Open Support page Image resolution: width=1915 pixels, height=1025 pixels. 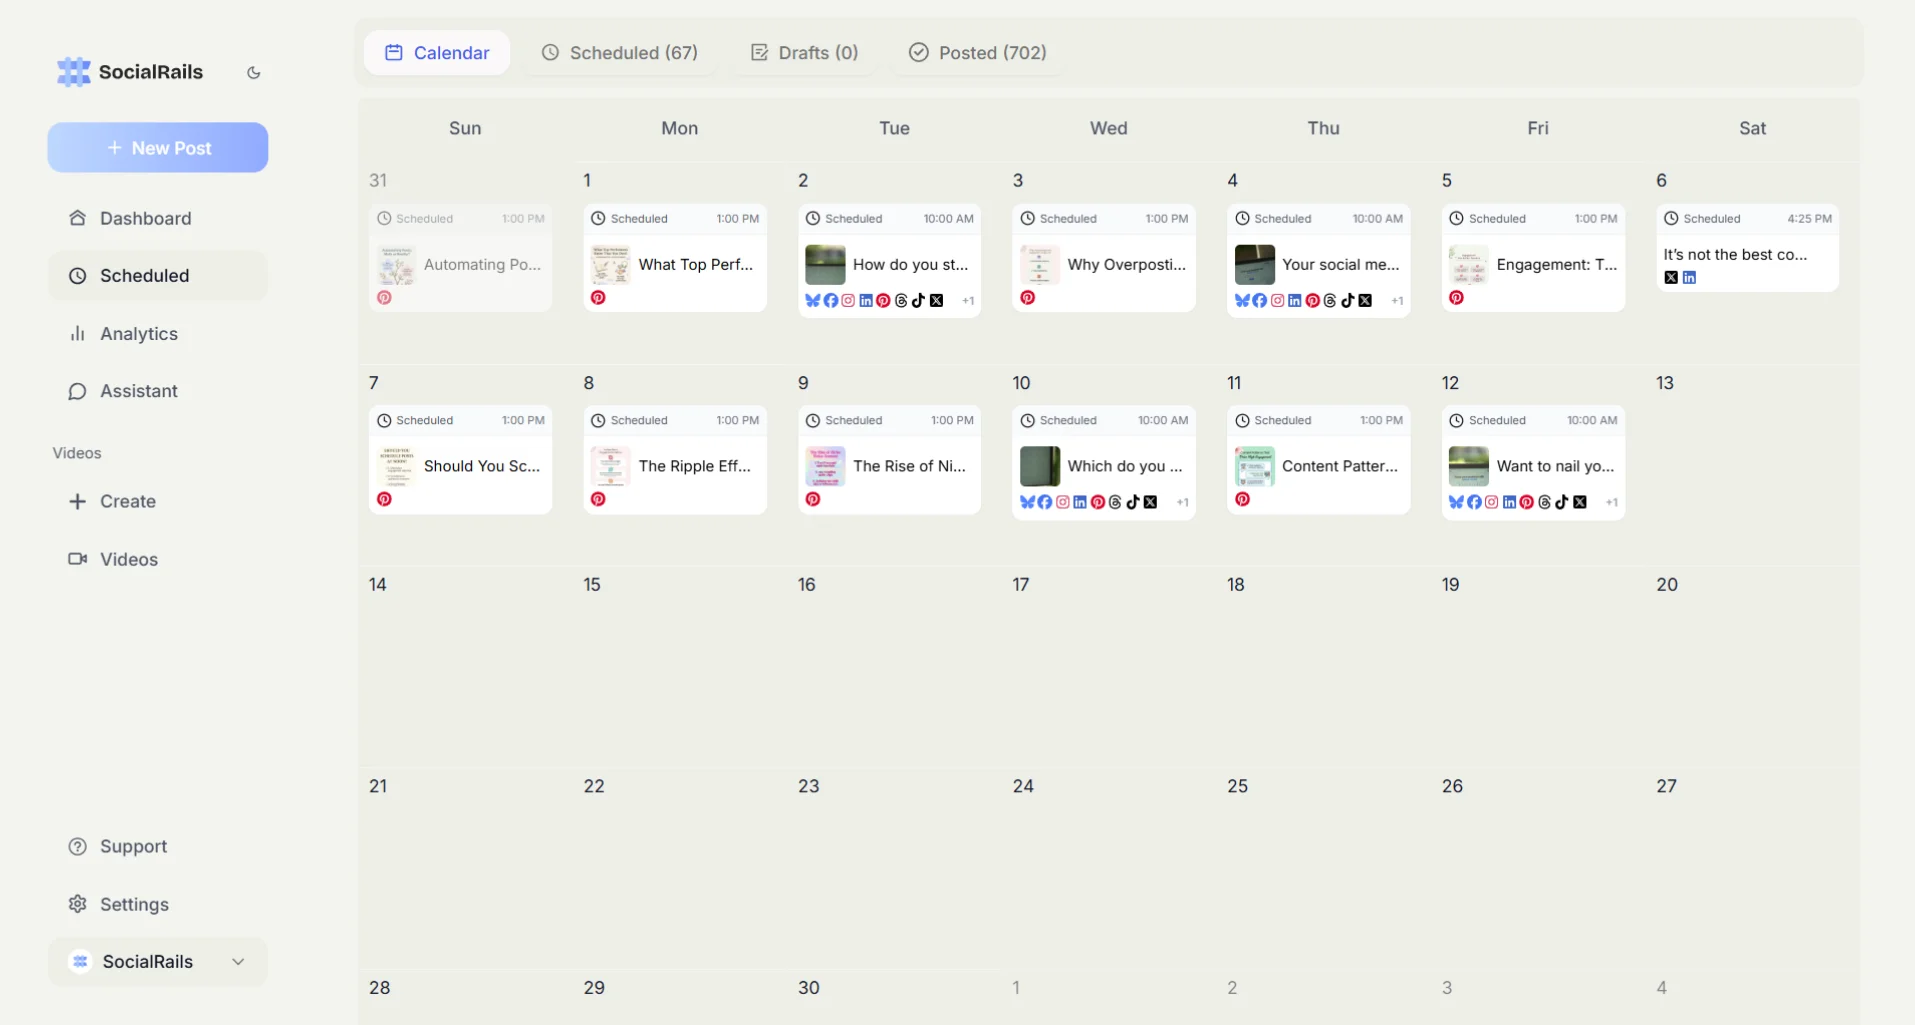(x=158, y=846)
